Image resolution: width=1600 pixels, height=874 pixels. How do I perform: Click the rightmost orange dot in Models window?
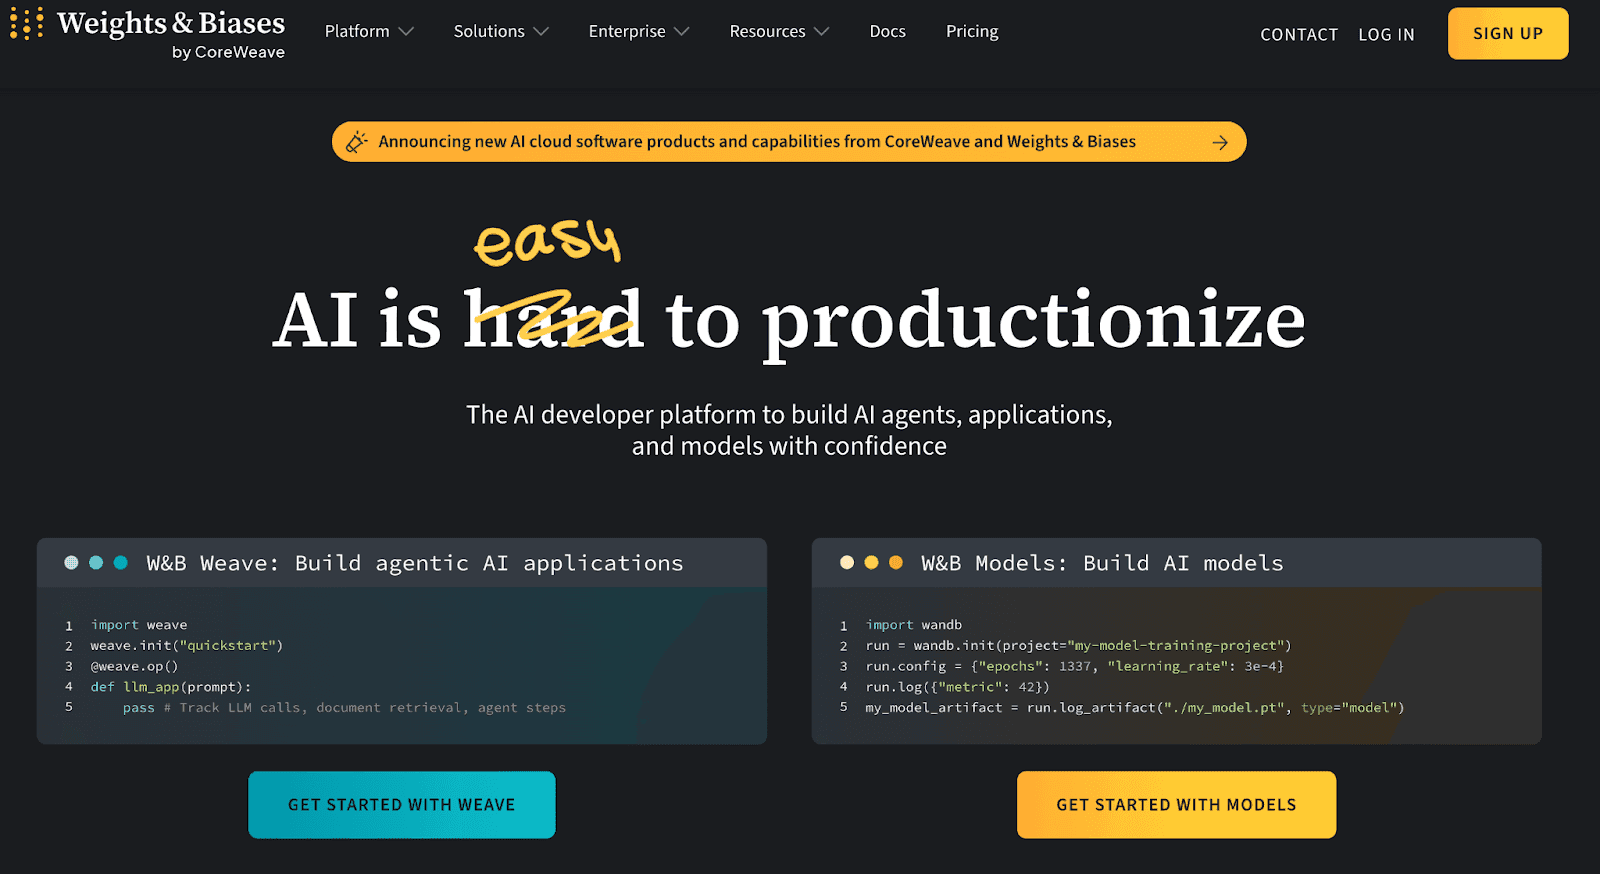(x=896, y=563)
